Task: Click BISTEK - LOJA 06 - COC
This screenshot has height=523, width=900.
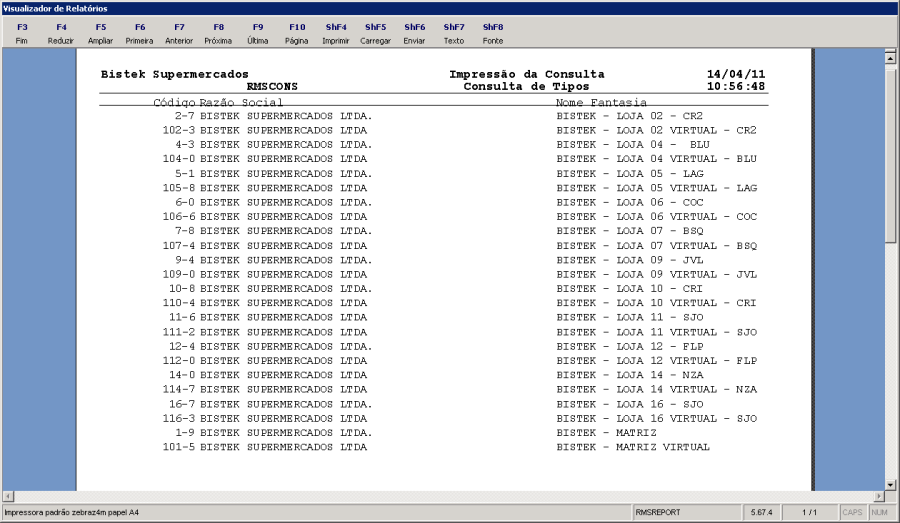Action: pyautogui.click(x=630, y=202)
